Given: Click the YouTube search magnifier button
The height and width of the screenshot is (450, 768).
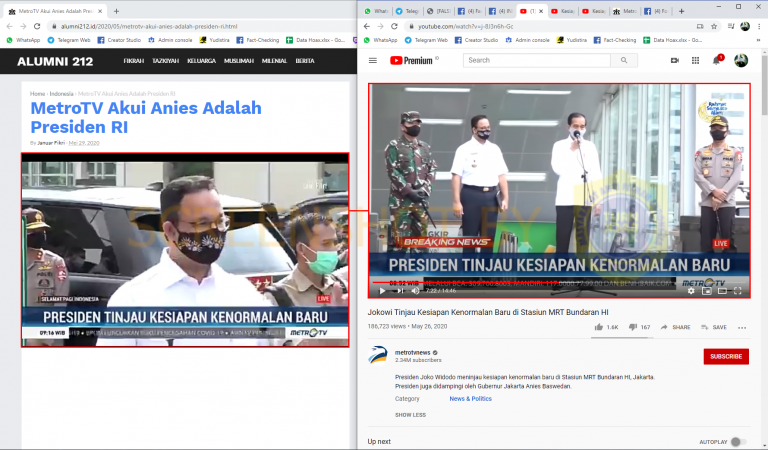Looking at the screenshot, I should (624, 60).
